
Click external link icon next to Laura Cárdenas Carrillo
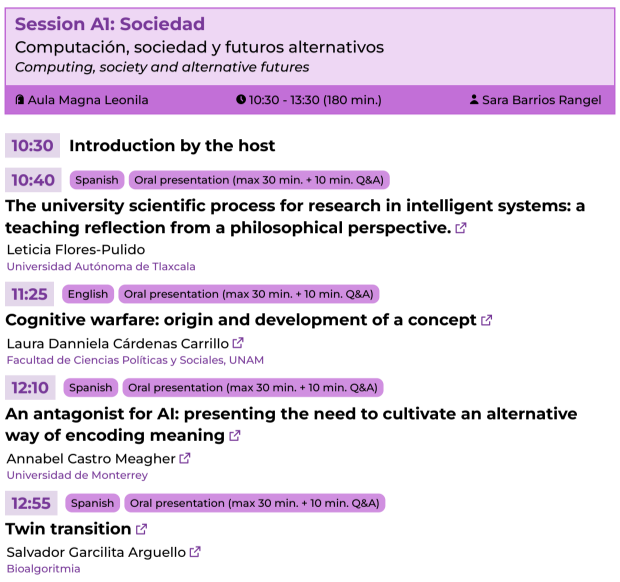pos(238,343)
